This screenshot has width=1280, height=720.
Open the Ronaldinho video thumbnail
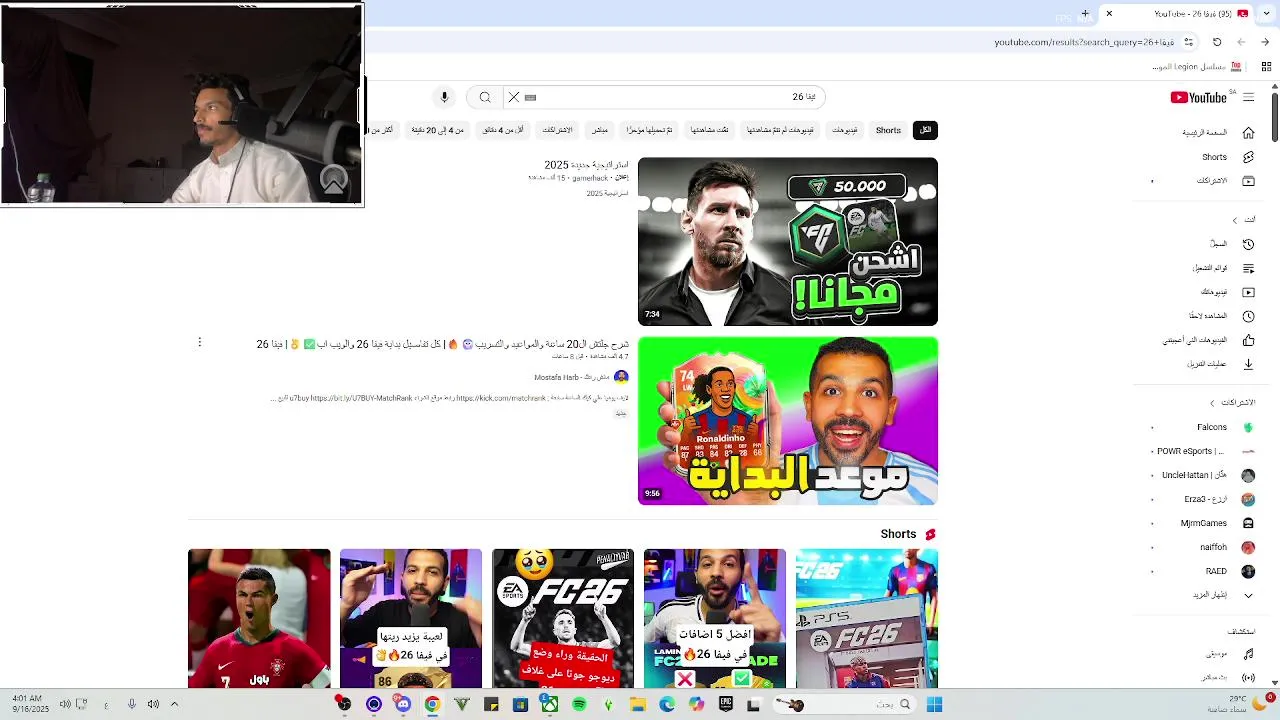(788, 421)
